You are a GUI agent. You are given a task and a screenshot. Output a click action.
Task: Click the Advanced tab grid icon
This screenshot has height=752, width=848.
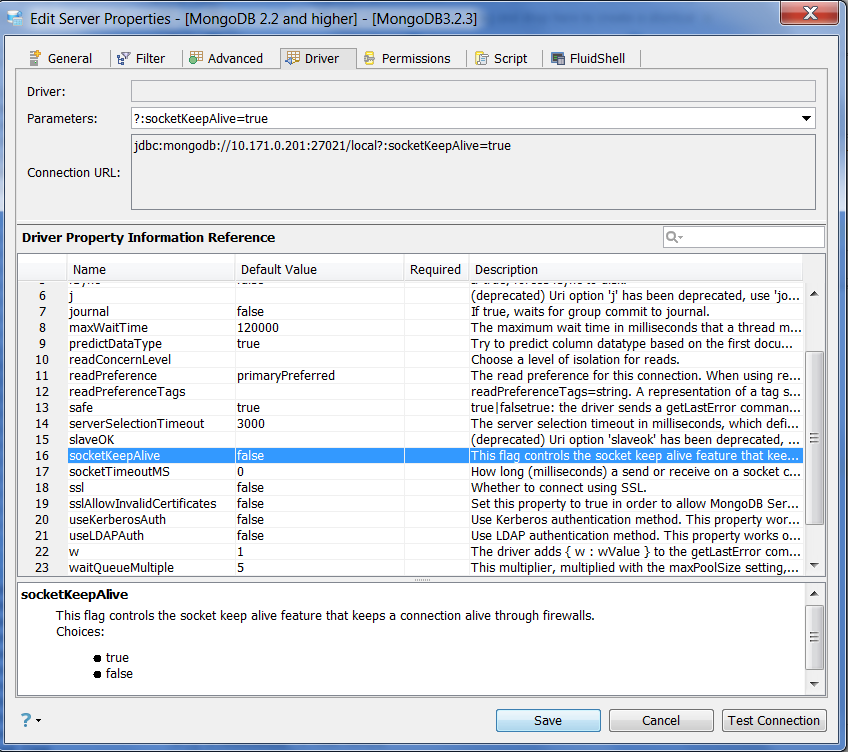[196, 58]
